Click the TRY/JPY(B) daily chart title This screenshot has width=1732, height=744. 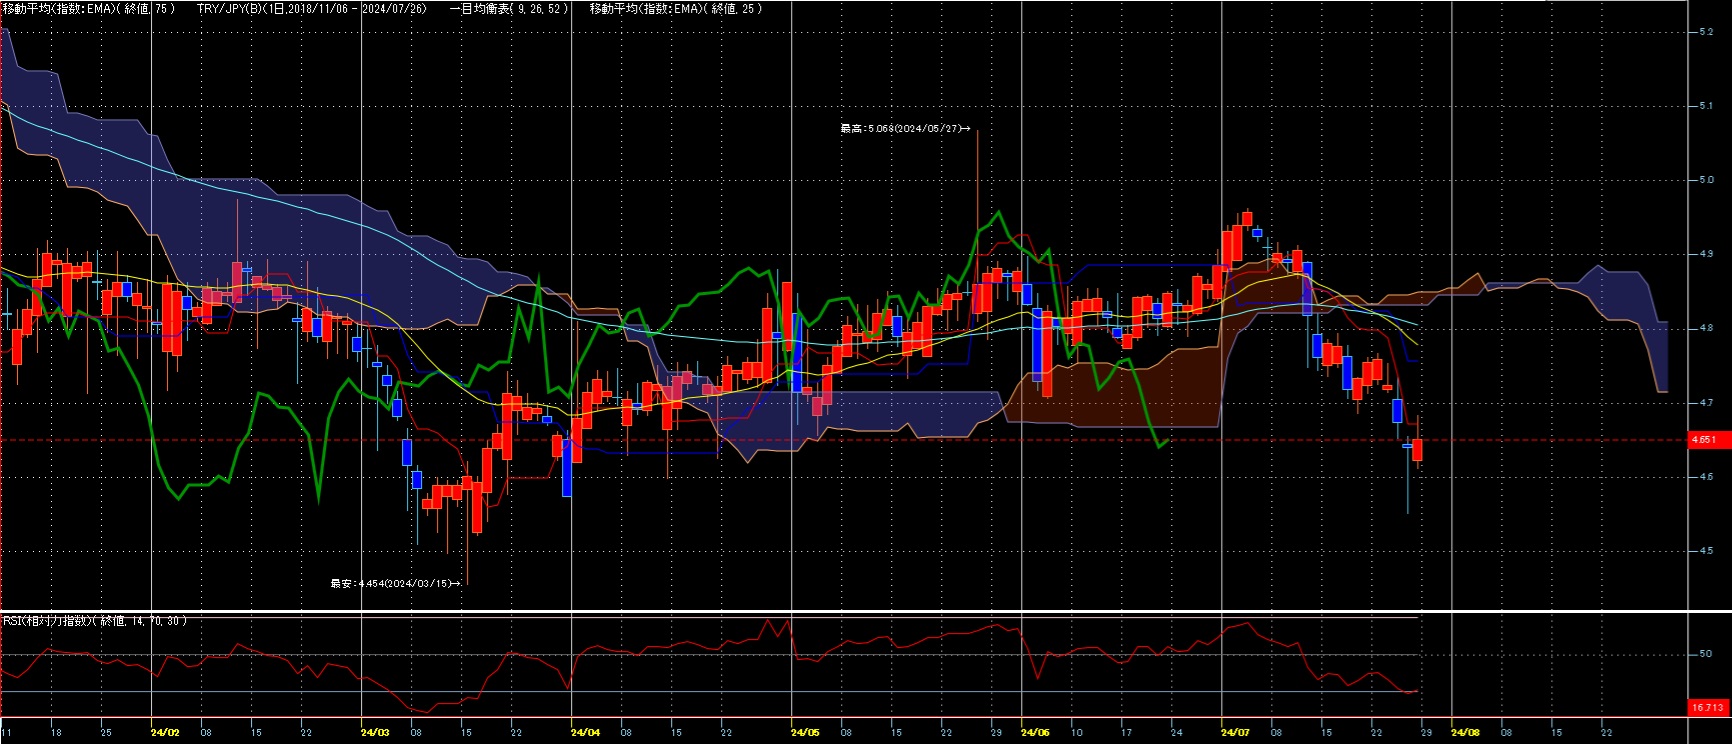[x=311, y=9]
